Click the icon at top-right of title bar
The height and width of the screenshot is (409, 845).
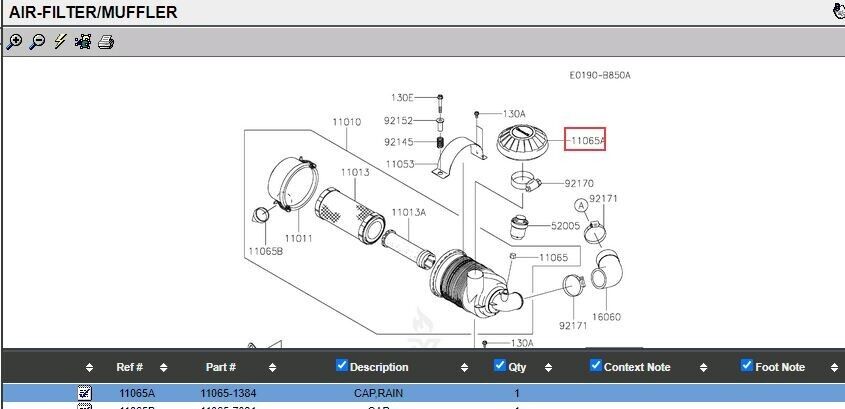[838, 12]
